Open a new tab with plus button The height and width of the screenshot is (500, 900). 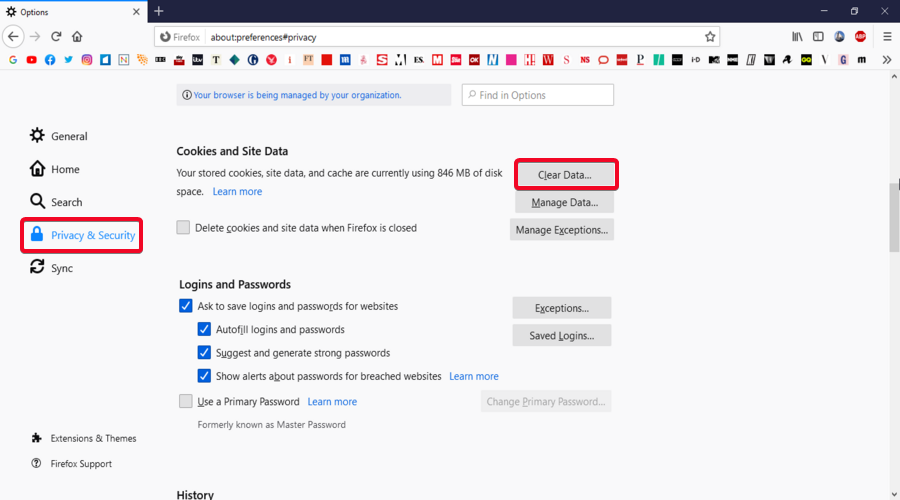click(x=158, y=11)
